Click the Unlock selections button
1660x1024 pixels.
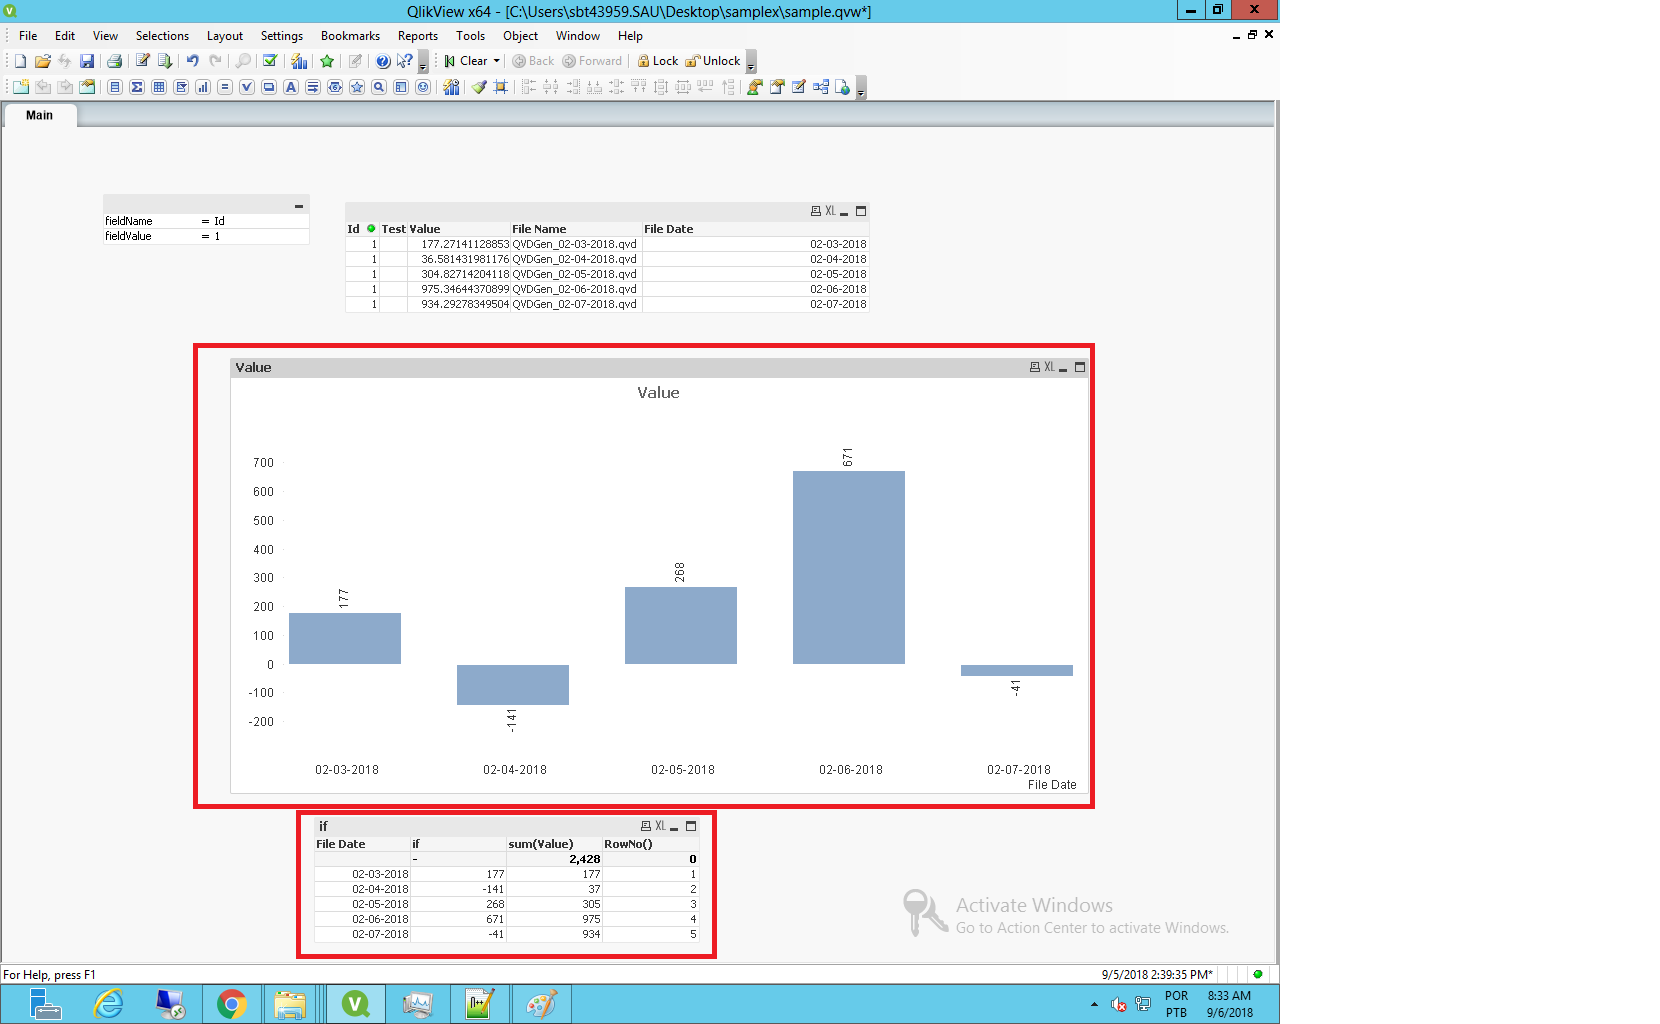[713, 61]
